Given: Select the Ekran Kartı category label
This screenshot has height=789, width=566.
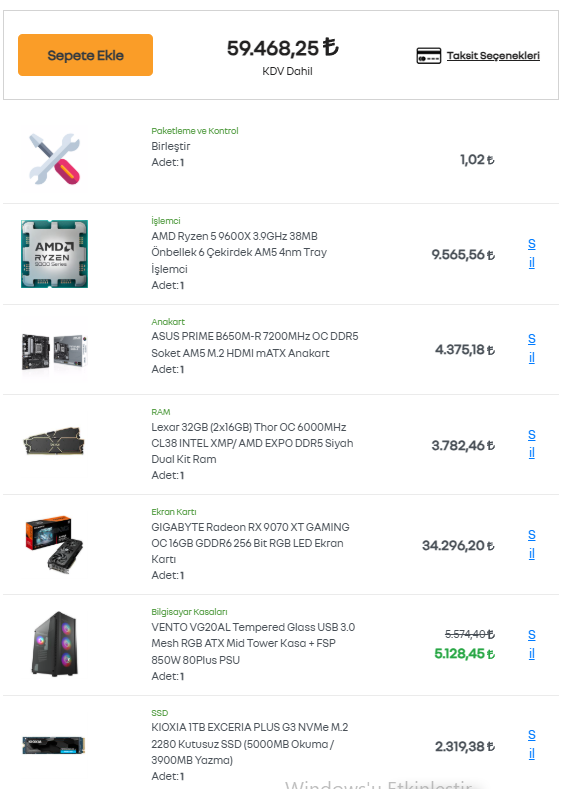Looking at the screenshot, I should (x=174, y=512).
